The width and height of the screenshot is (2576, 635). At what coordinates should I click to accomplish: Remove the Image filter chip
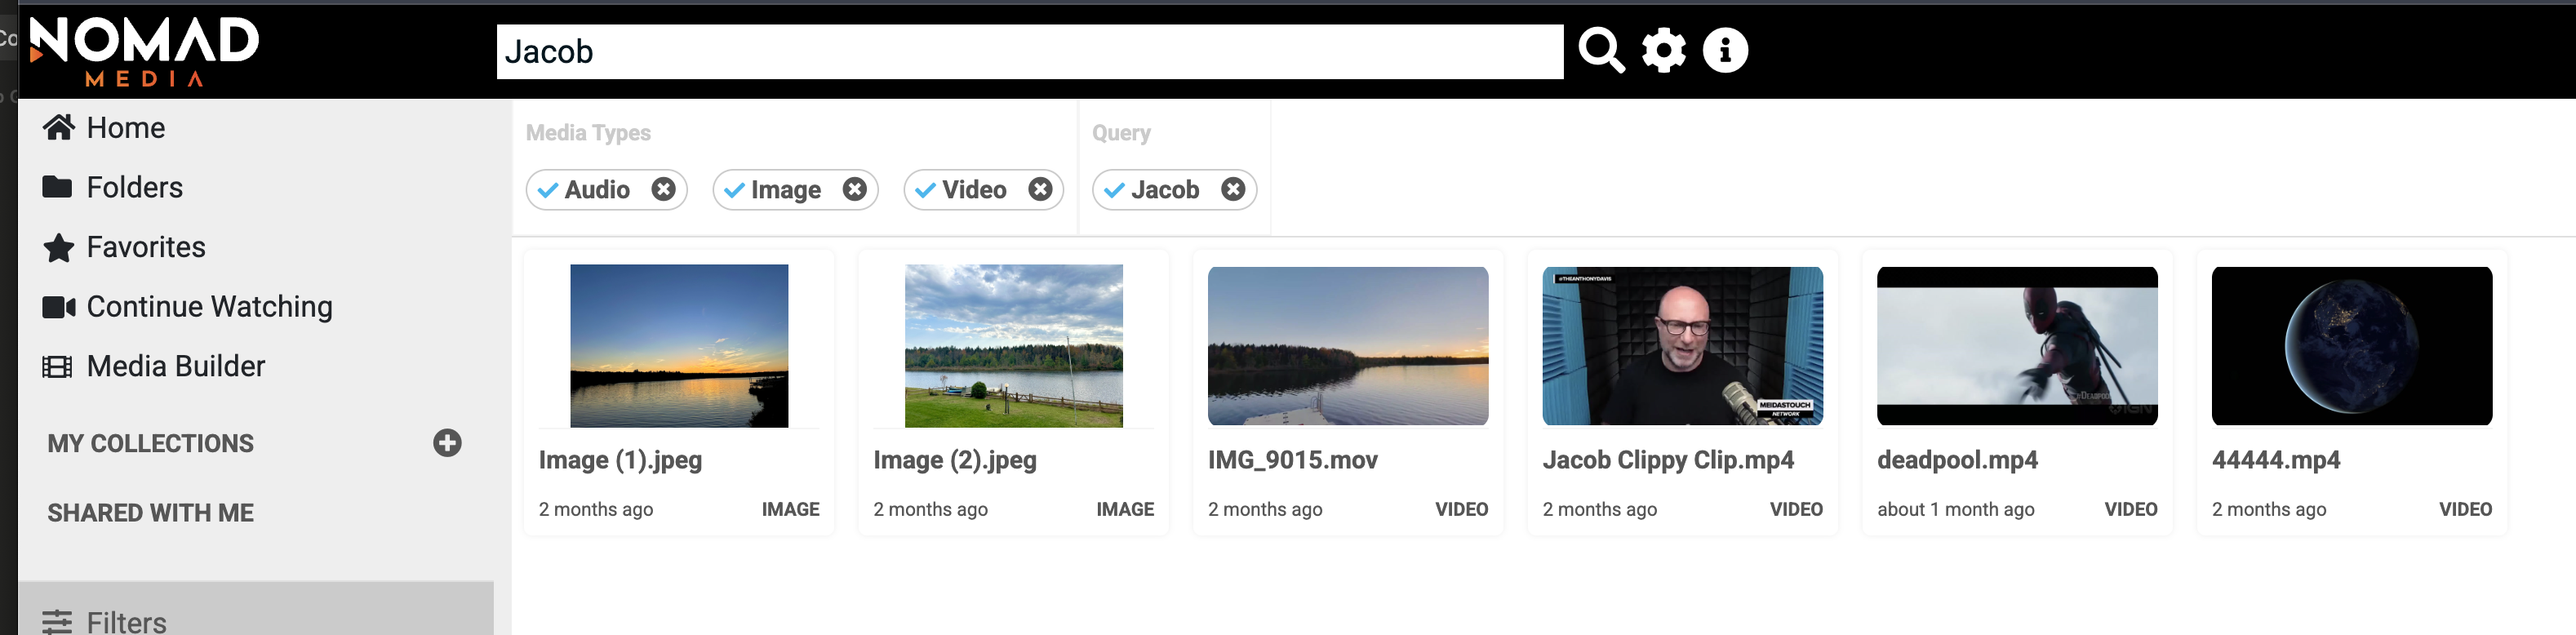(854, 189)
